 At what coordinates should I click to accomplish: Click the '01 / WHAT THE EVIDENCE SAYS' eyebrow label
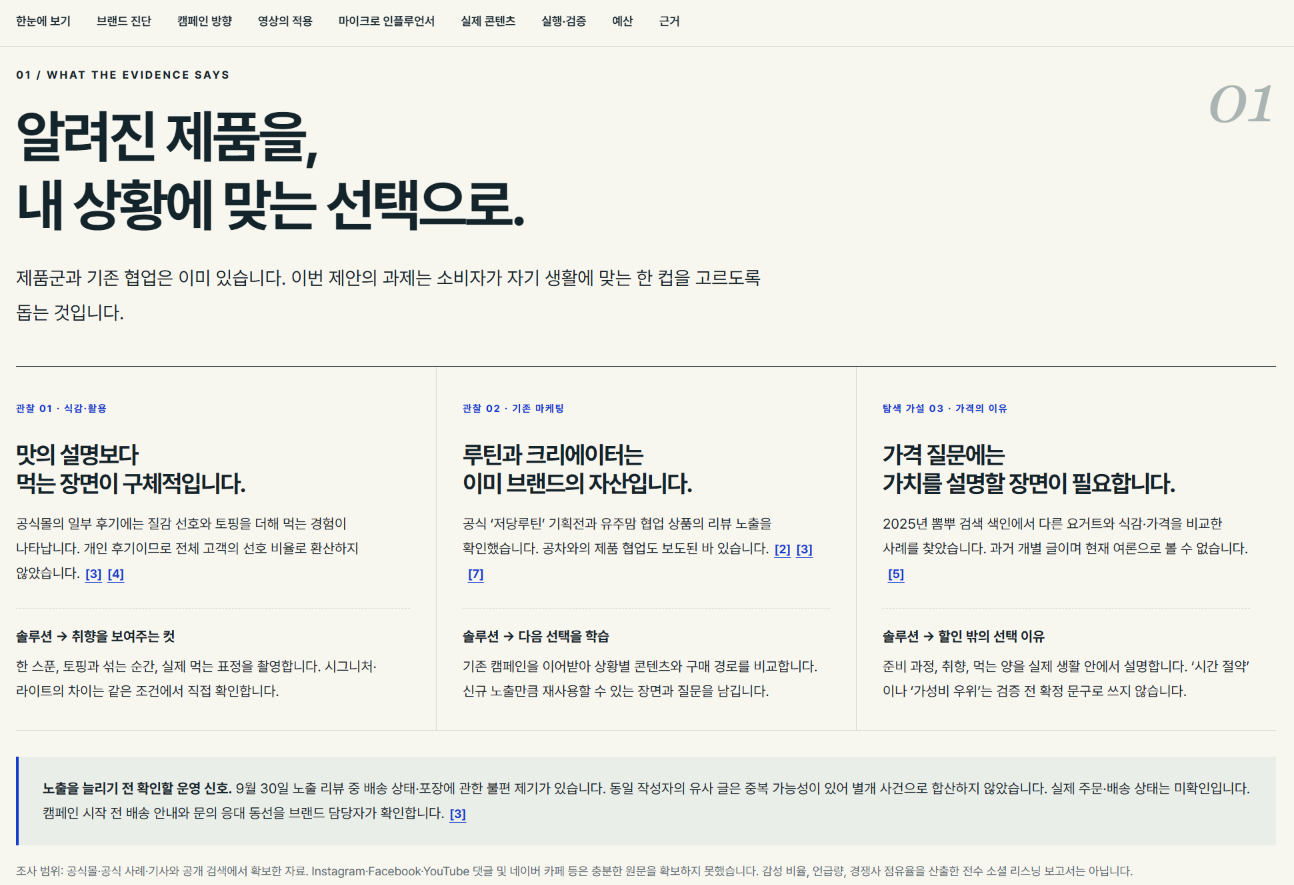click(x=123, y=75)
